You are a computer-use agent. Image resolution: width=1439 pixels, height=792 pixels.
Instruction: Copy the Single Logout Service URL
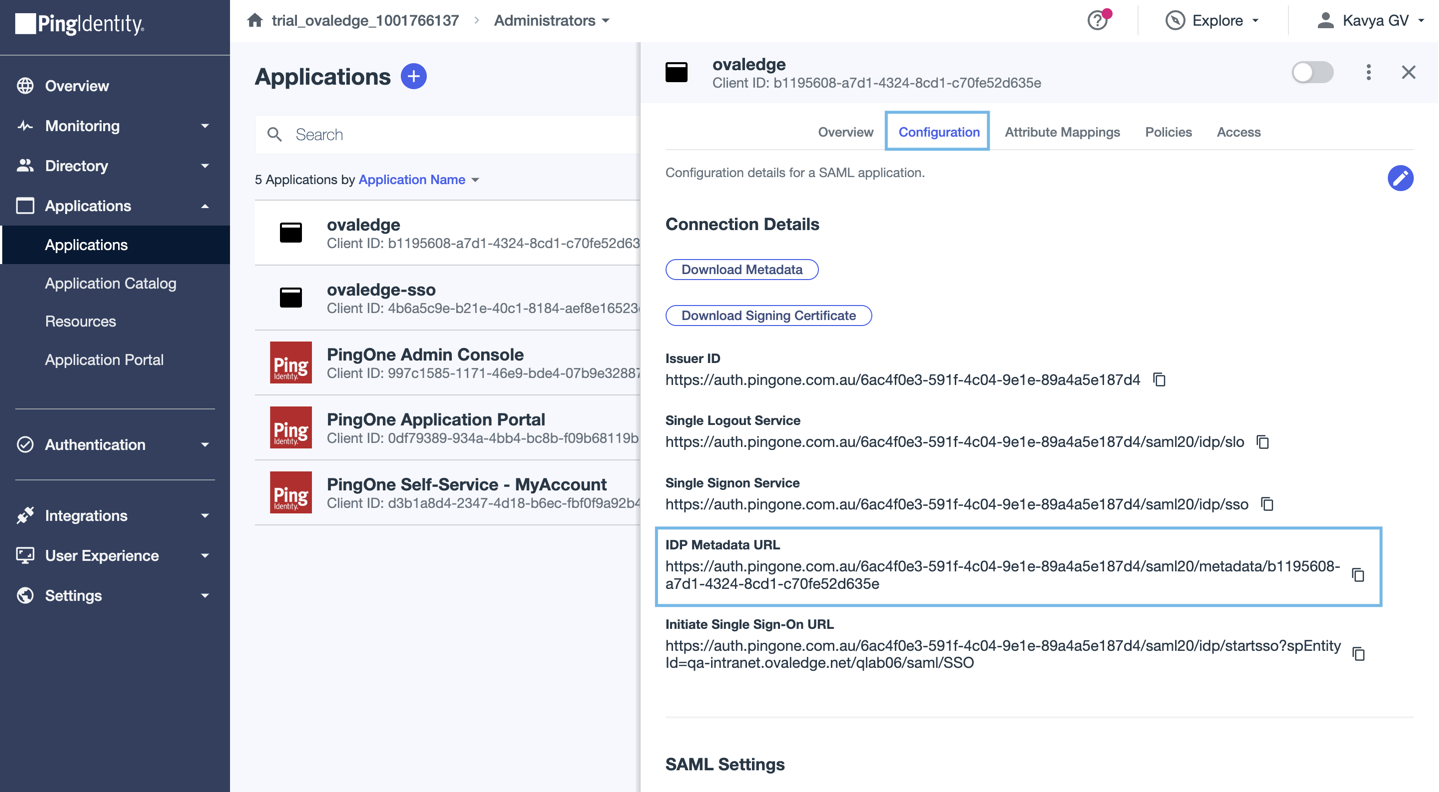coord(1263,442)
